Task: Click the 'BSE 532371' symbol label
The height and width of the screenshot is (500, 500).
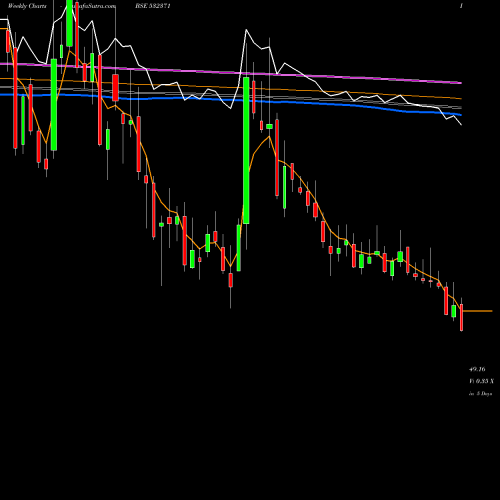Action: point(153,6)
